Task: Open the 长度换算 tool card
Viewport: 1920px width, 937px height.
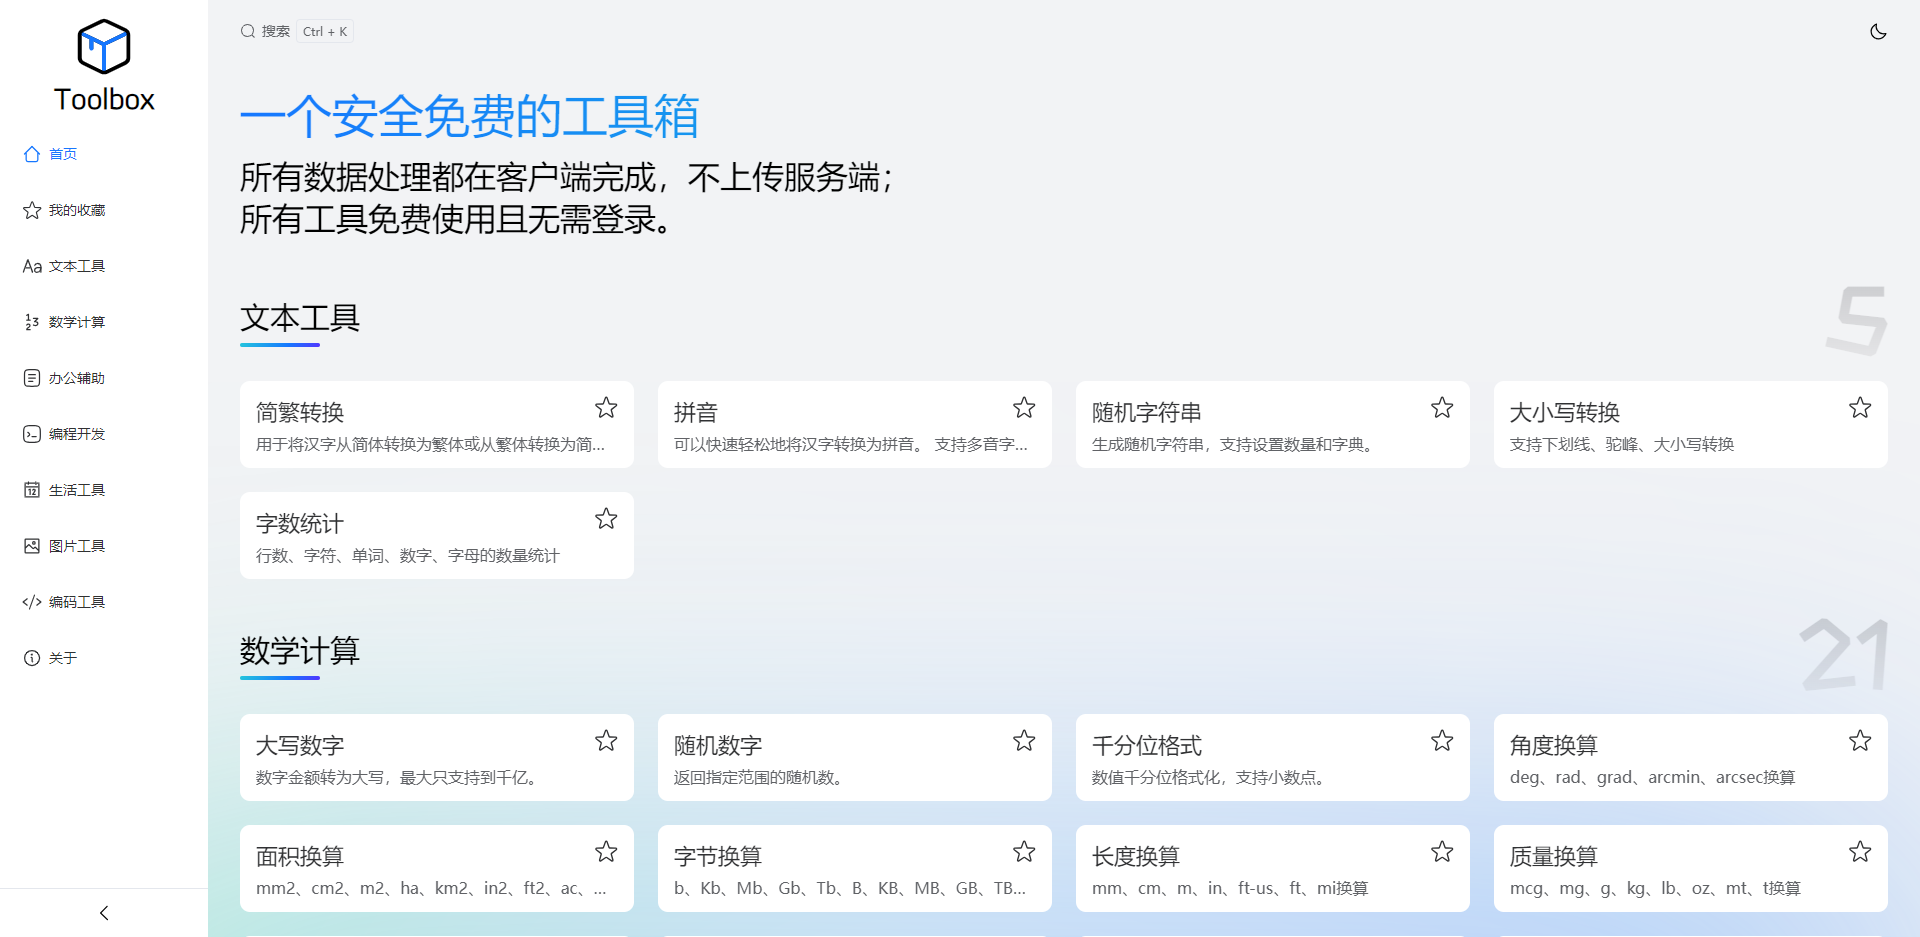Action: click(x=1273, y=868)
